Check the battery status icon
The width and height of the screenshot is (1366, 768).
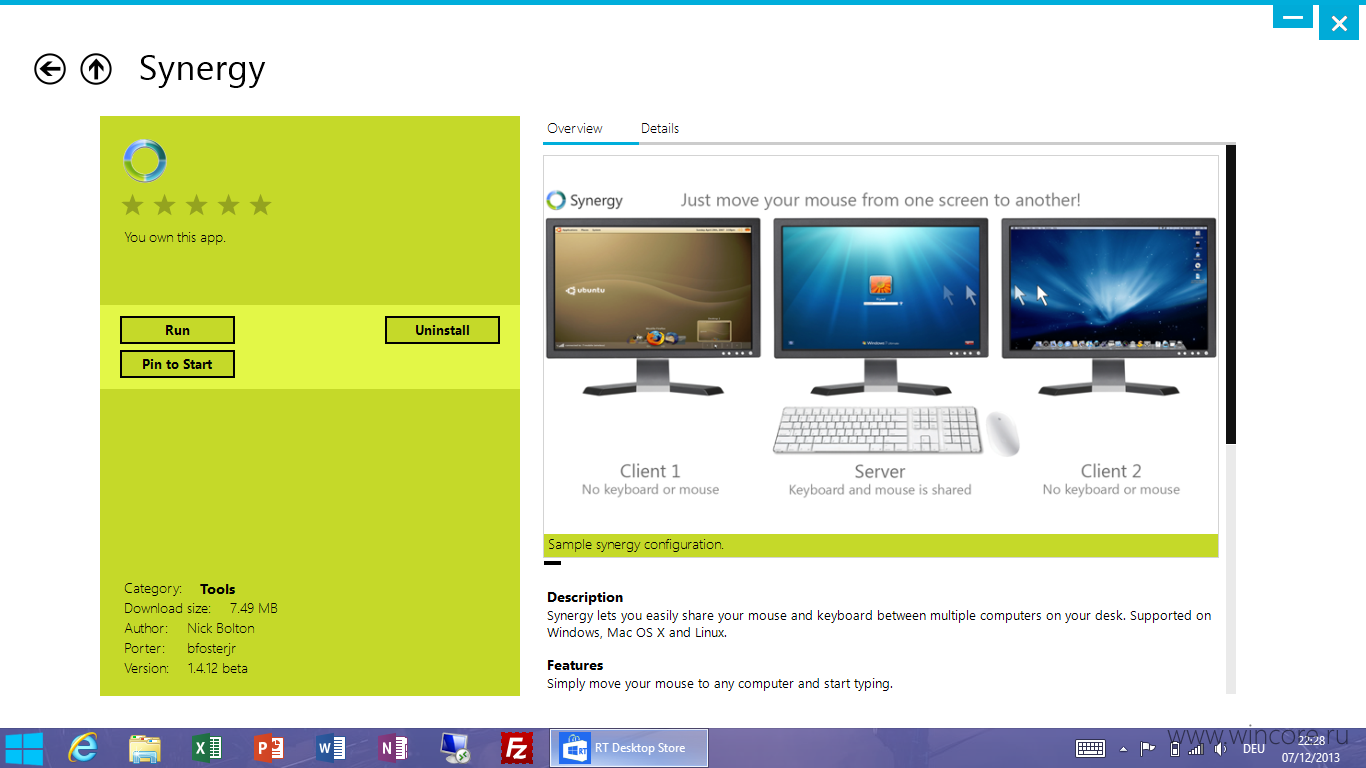click(1175, 748)
